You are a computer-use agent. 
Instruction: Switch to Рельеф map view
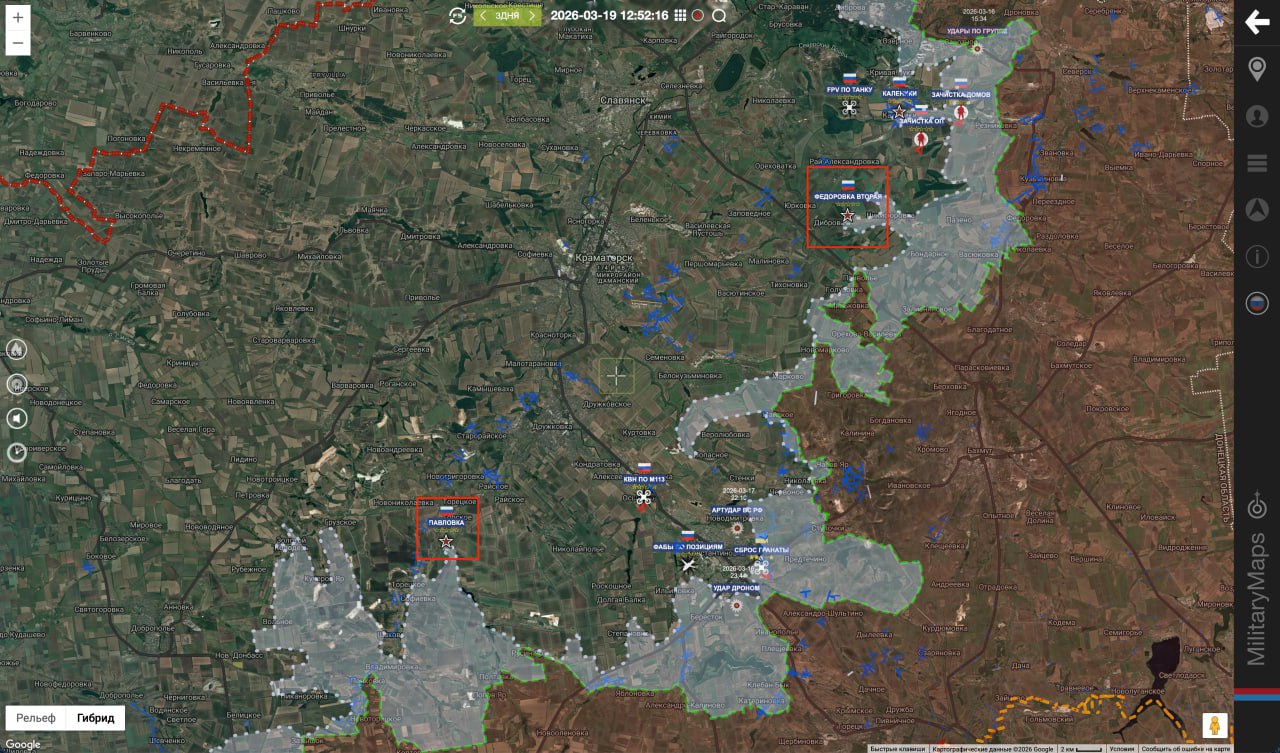36,718
